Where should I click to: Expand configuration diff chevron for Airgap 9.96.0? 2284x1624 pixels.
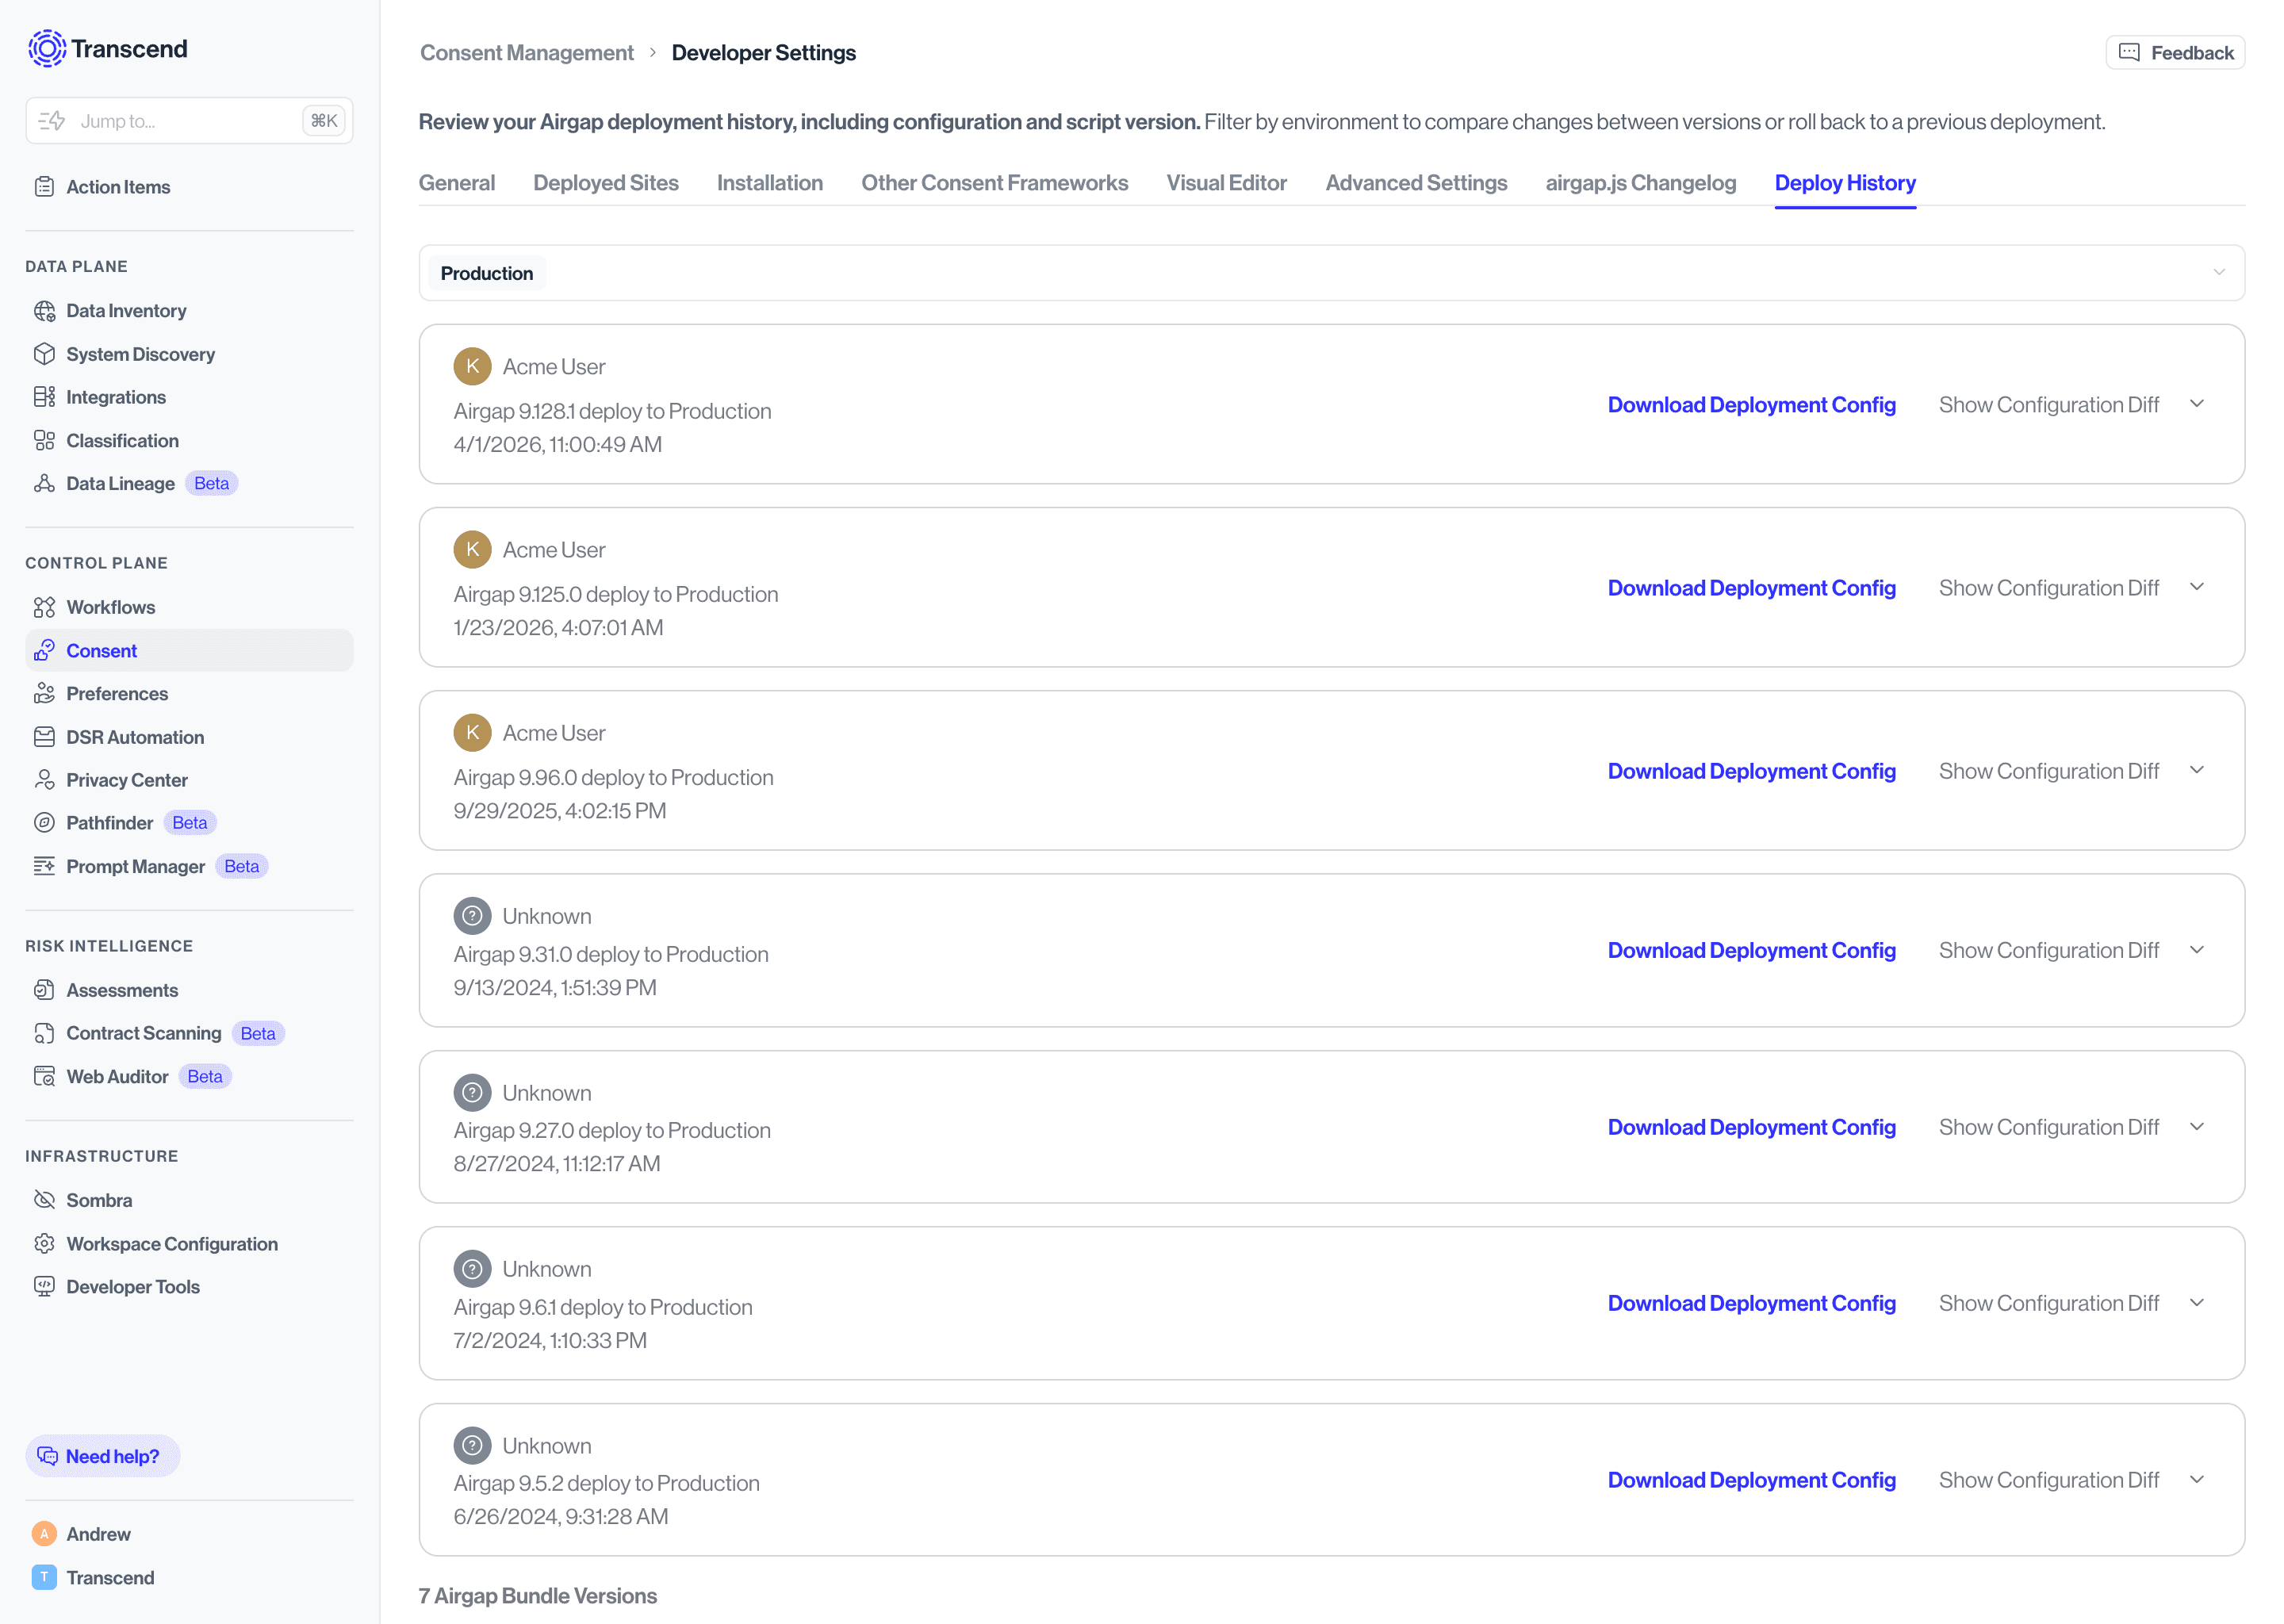tap(2196, 770)
